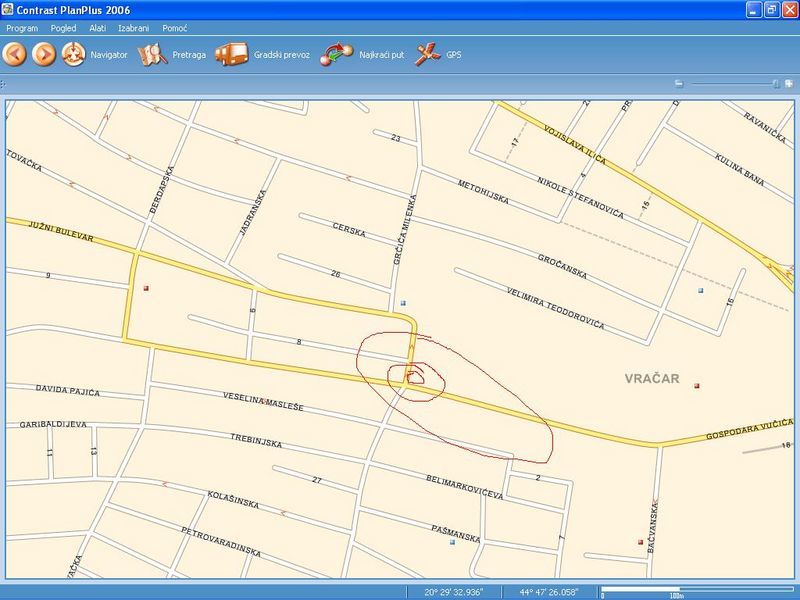The width and height of the screenshot is (800, 600).
Task: Click zoom out icon left of slider
Action: [x=678, y=84]
